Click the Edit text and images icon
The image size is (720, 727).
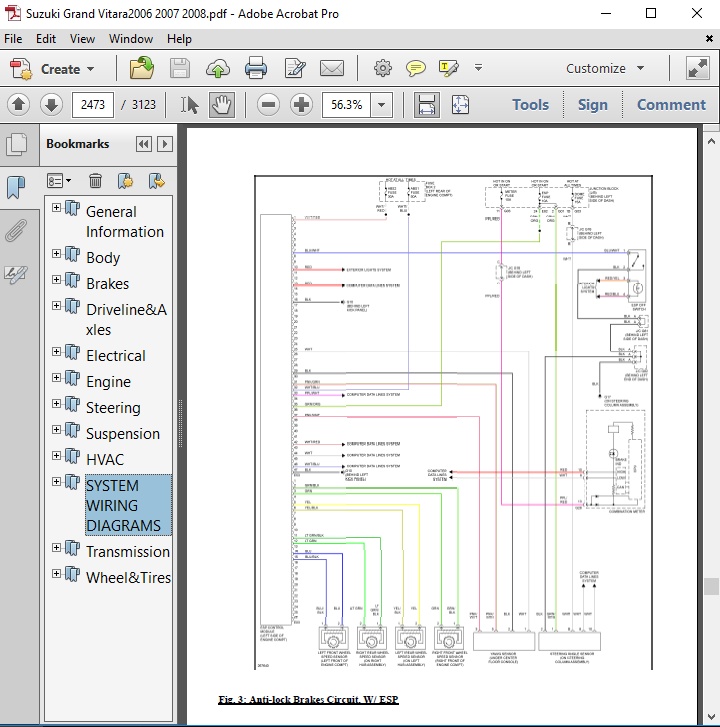pos(295,68)
